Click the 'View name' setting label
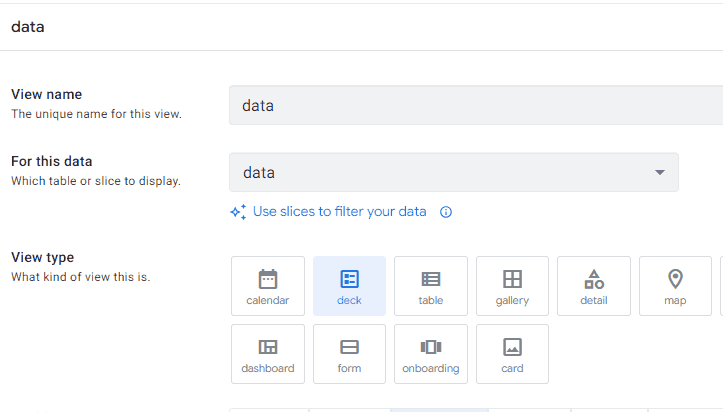The height and width of the screenshot is (412, 723). (x=46, y=95)
